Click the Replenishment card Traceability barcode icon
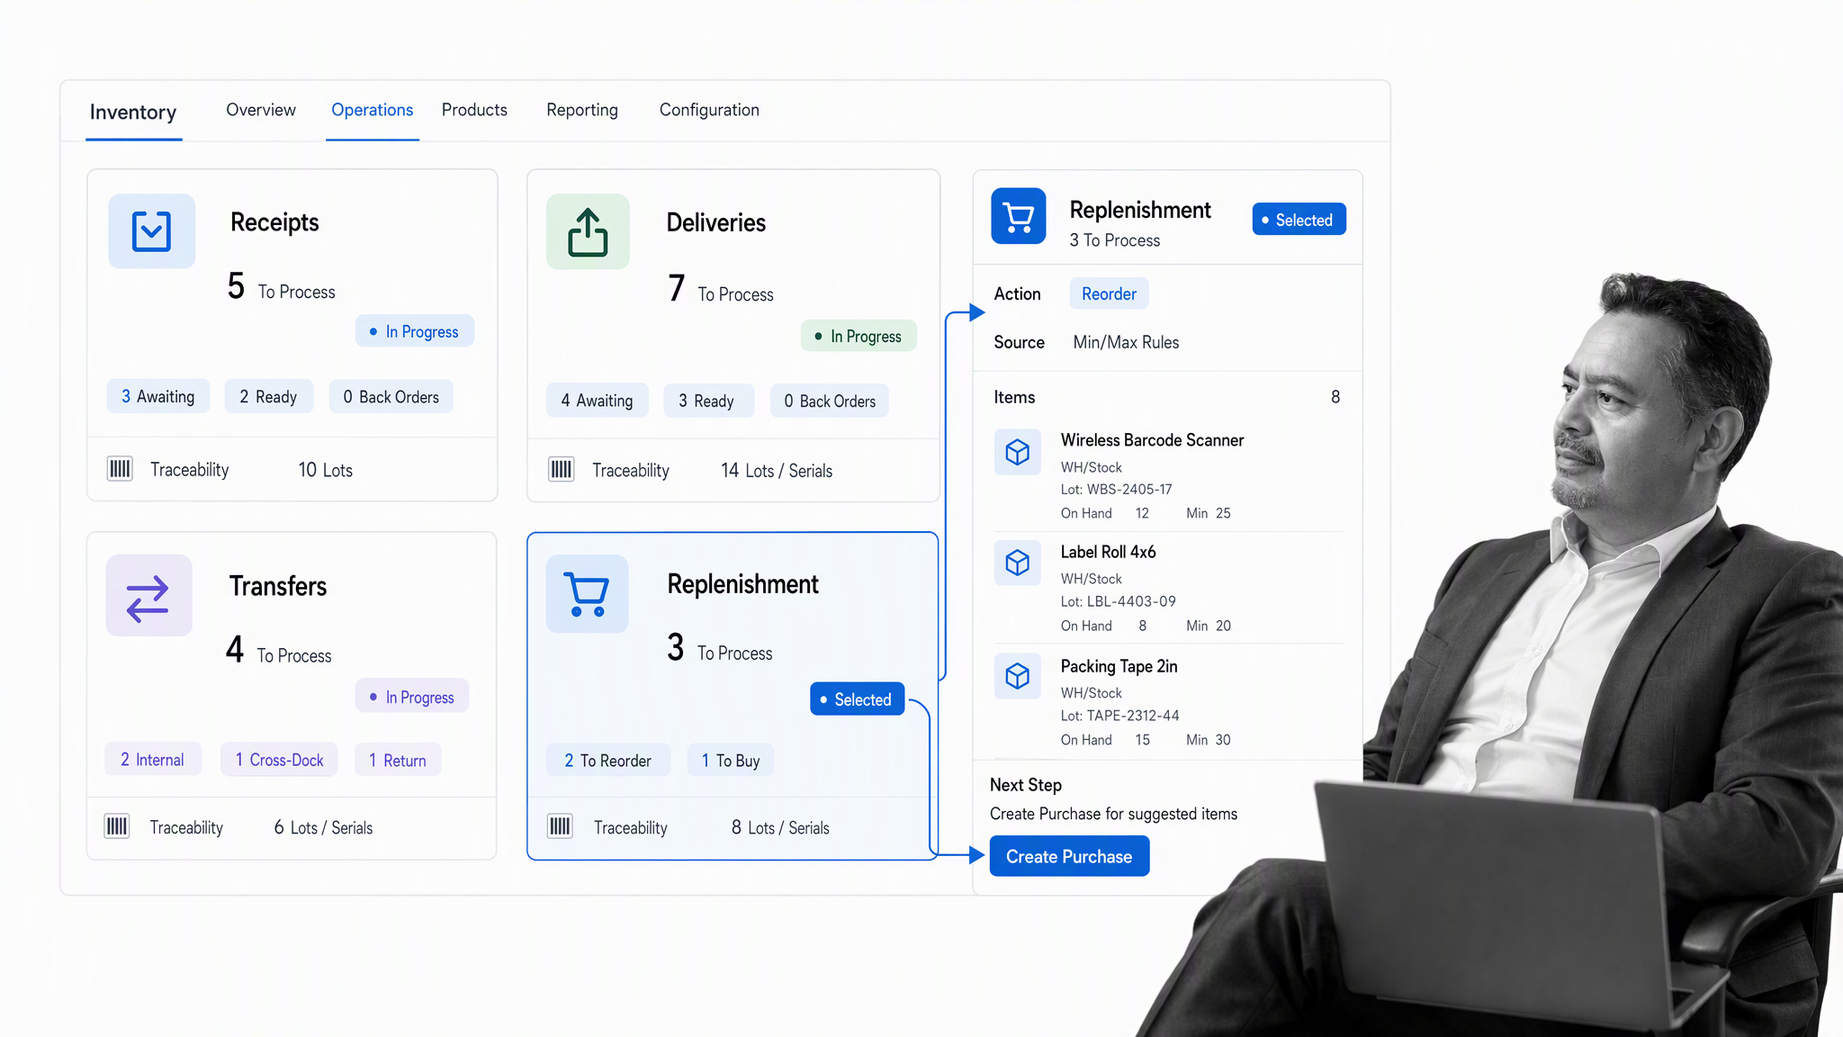This screenshot has height=1037, width=1843. (560, 826)
